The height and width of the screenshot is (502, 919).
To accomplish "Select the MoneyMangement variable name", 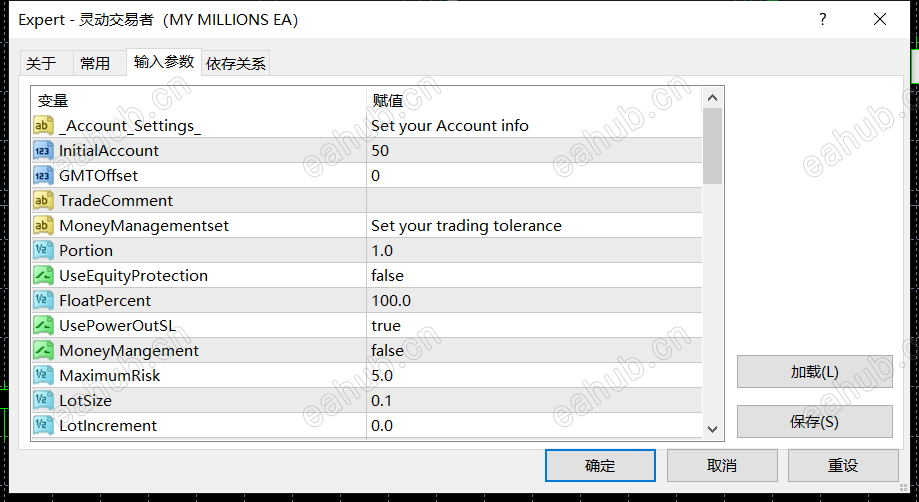I will [x=129, y=351].
